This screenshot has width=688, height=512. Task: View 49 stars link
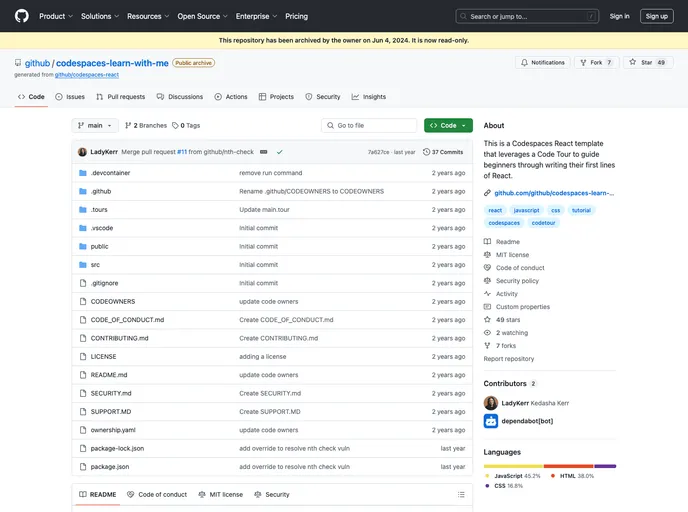(508, 320)
